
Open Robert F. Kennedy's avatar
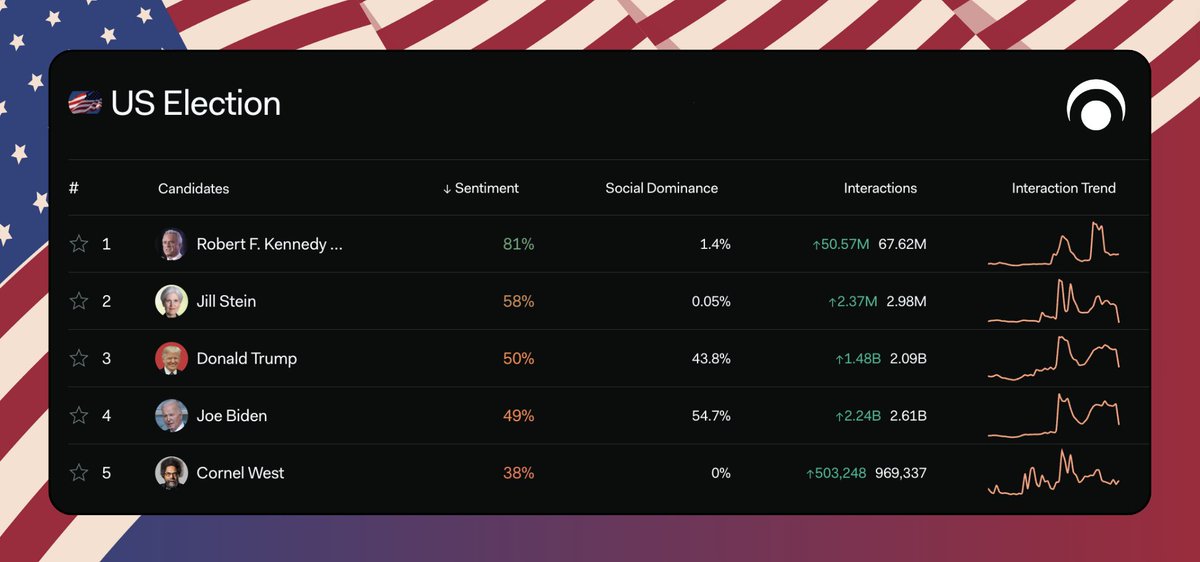(x=172, y=244)
